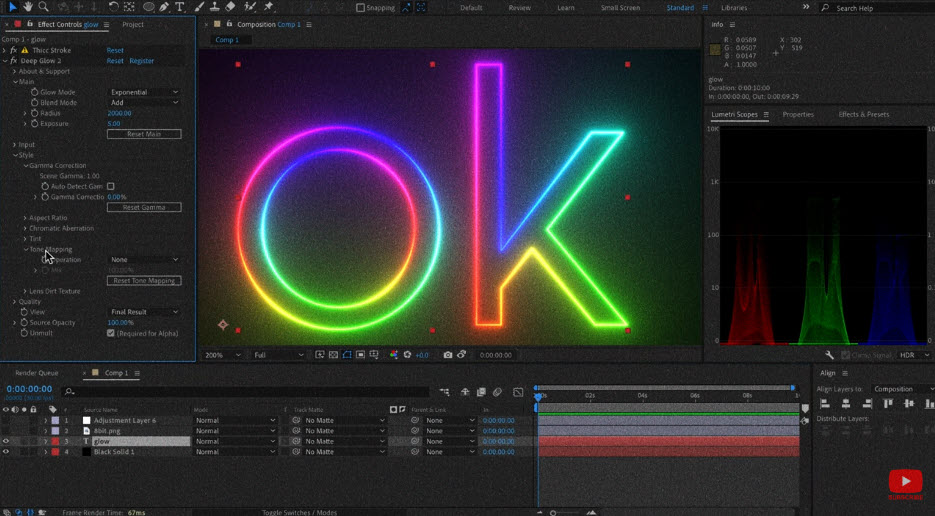
Task: Select the Pen tool
Action: (164, 7)
